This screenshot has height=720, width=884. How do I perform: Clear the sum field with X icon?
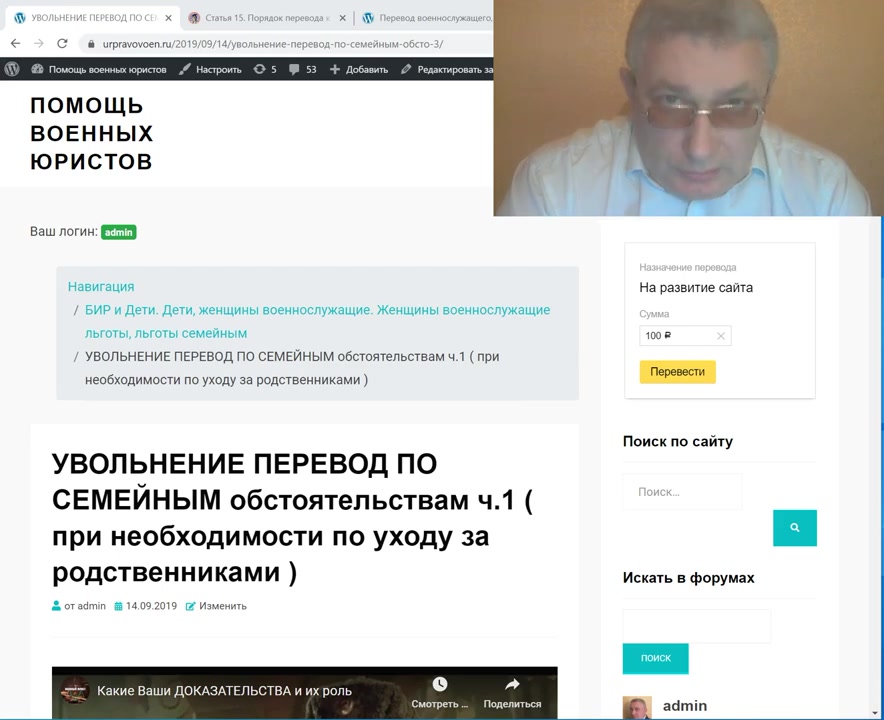[720, 336]
